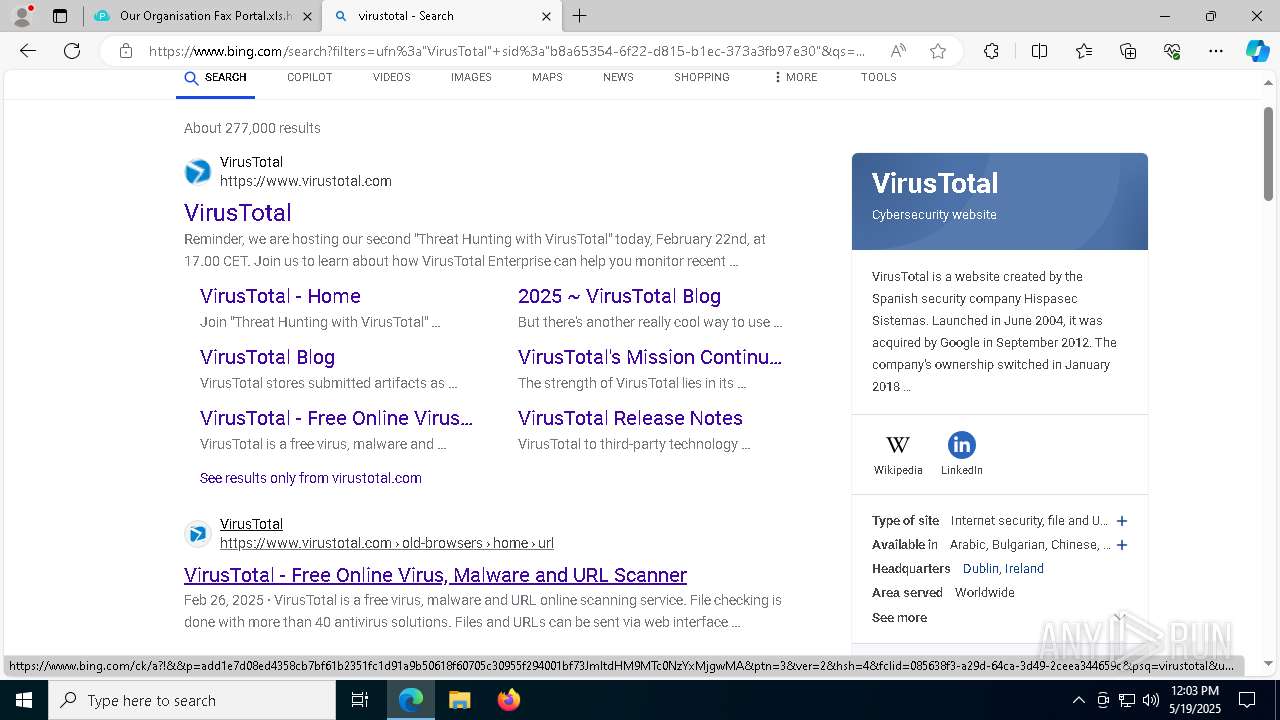See results only from virustotal.com
This screenshot has width=1280, height=720.
point(311,478)
